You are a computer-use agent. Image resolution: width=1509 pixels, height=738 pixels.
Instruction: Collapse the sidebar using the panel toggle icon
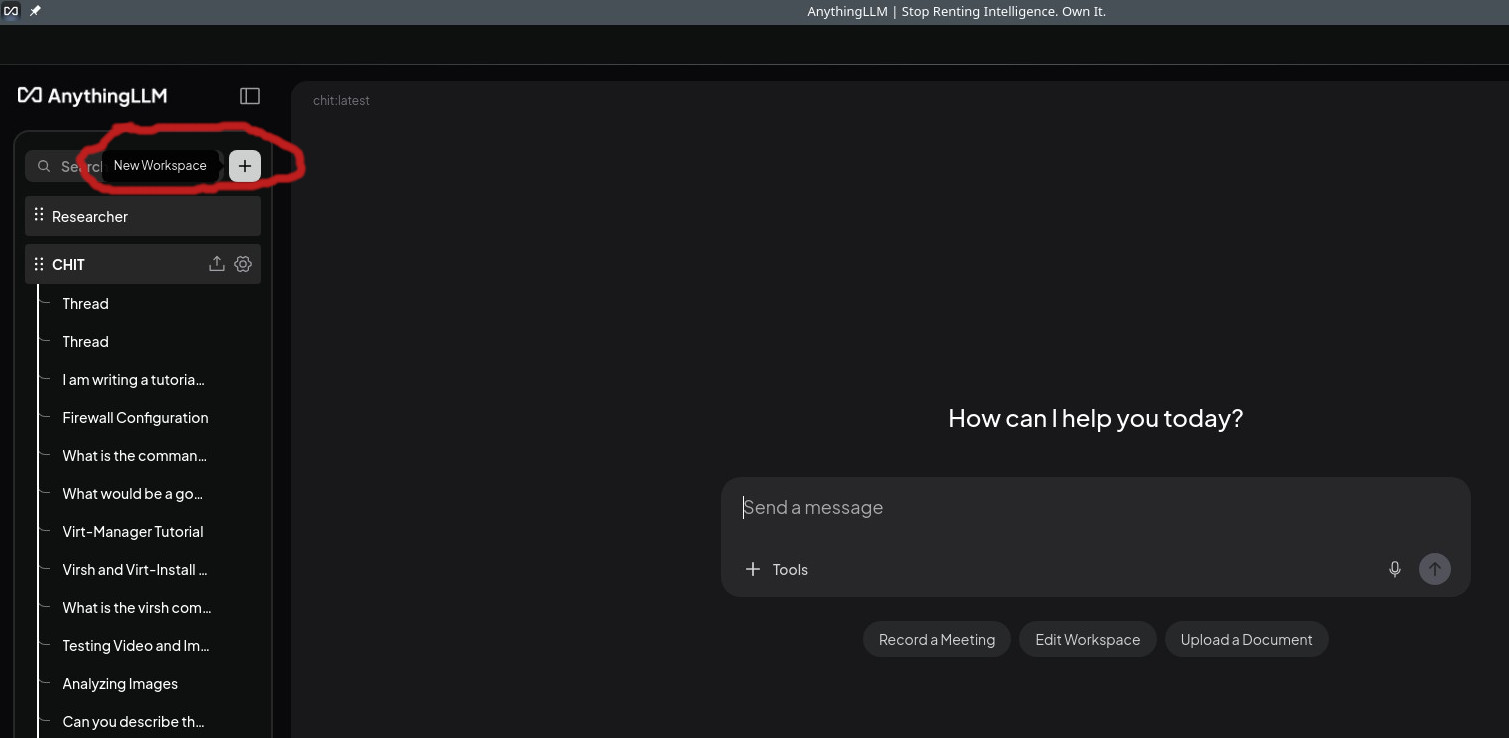click(x=250, y=96)
